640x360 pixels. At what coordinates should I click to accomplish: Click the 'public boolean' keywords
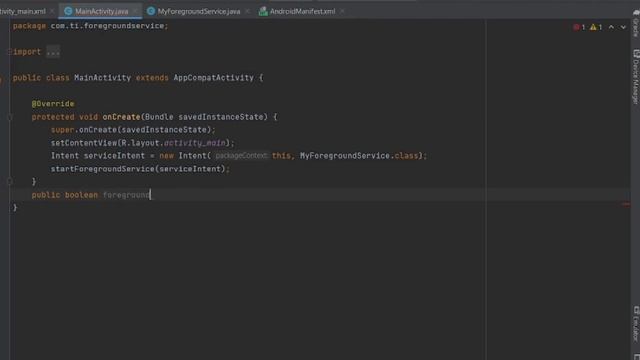pos(64,195)
